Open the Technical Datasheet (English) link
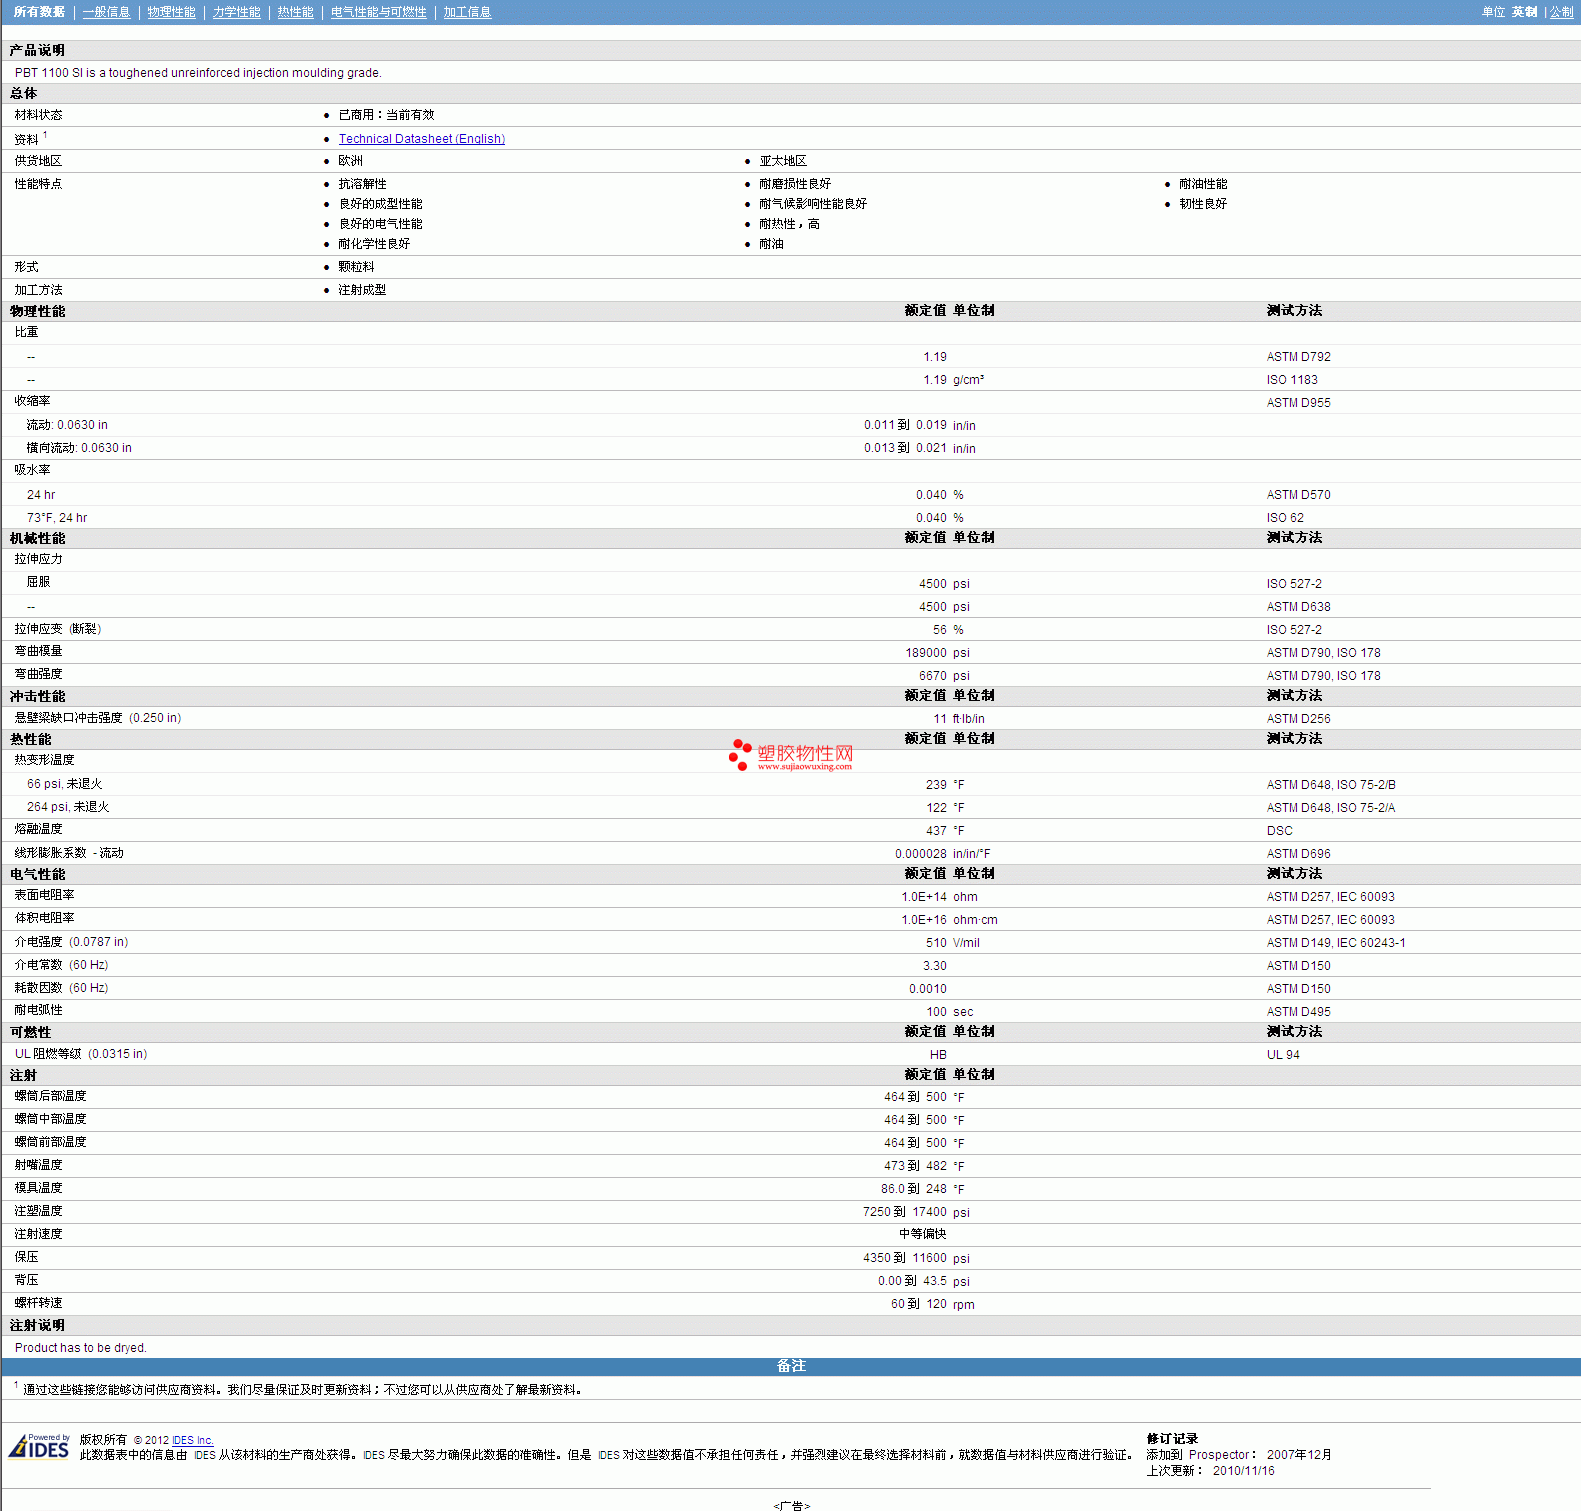This screenshot has width=1581, height=1511. 421,139
